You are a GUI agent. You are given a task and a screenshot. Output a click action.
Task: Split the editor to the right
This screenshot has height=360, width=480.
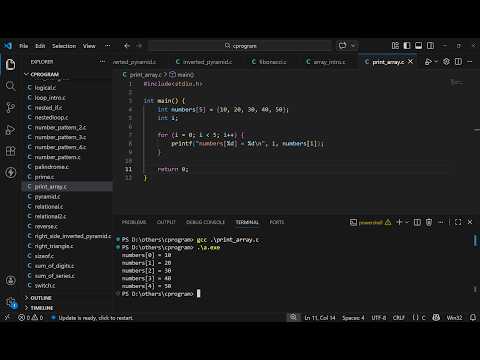pos(458,62)
